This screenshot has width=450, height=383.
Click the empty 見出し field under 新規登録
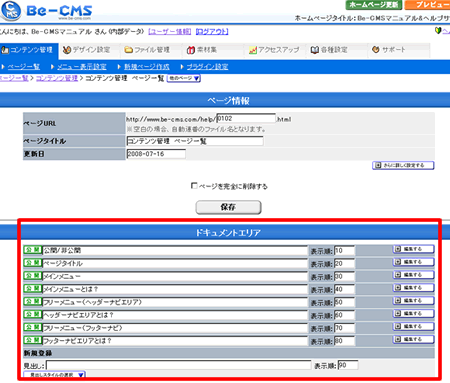179,365
